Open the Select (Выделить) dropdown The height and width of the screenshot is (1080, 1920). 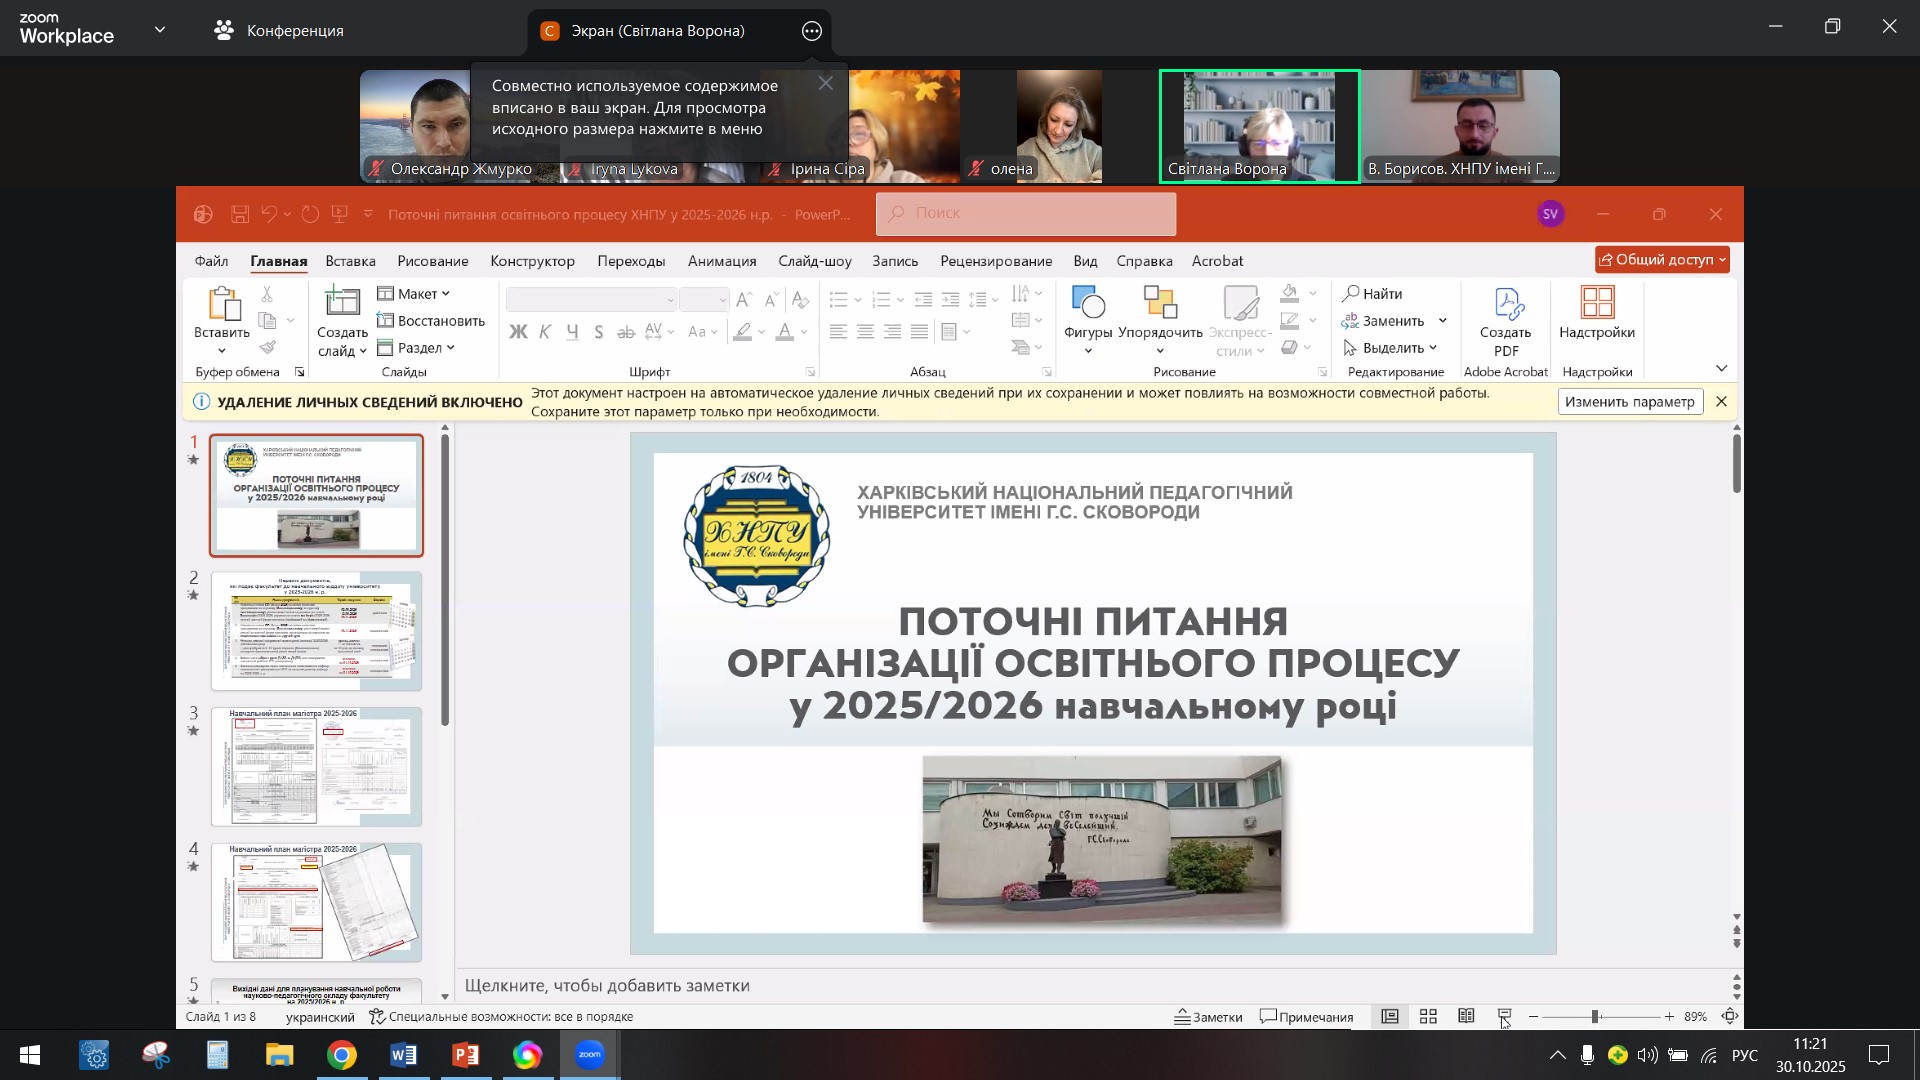point(1391,348)
